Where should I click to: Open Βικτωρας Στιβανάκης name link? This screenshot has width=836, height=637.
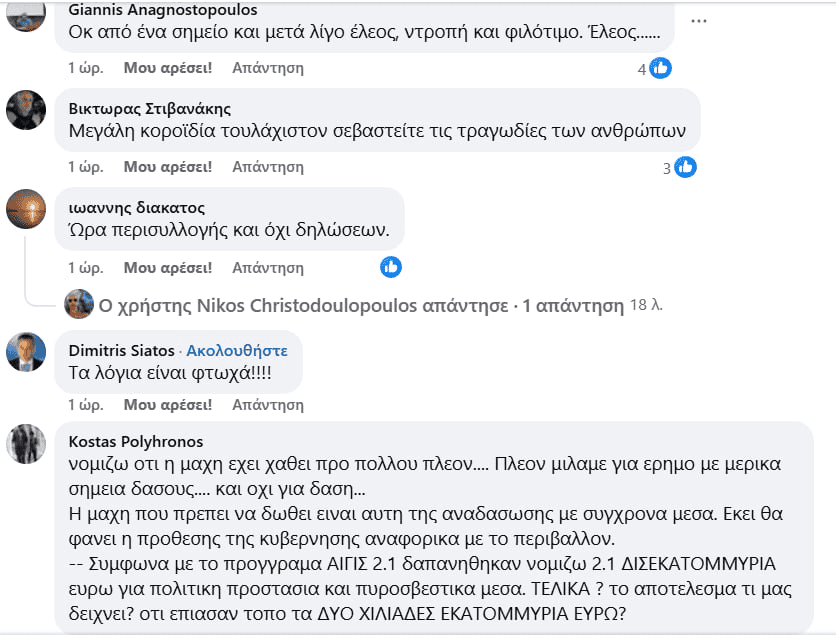pyautogui.click(x=150, y=109)
